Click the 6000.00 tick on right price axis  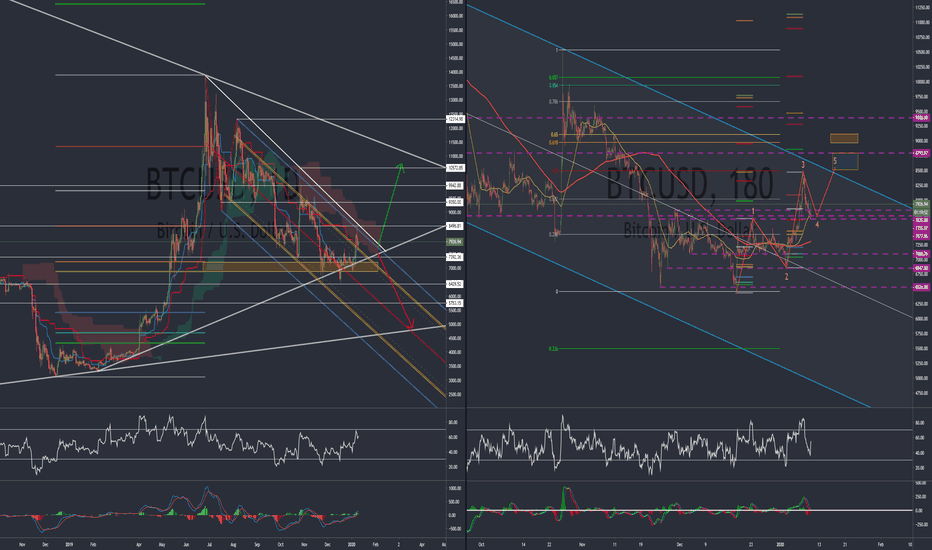[x=922, y=319]
